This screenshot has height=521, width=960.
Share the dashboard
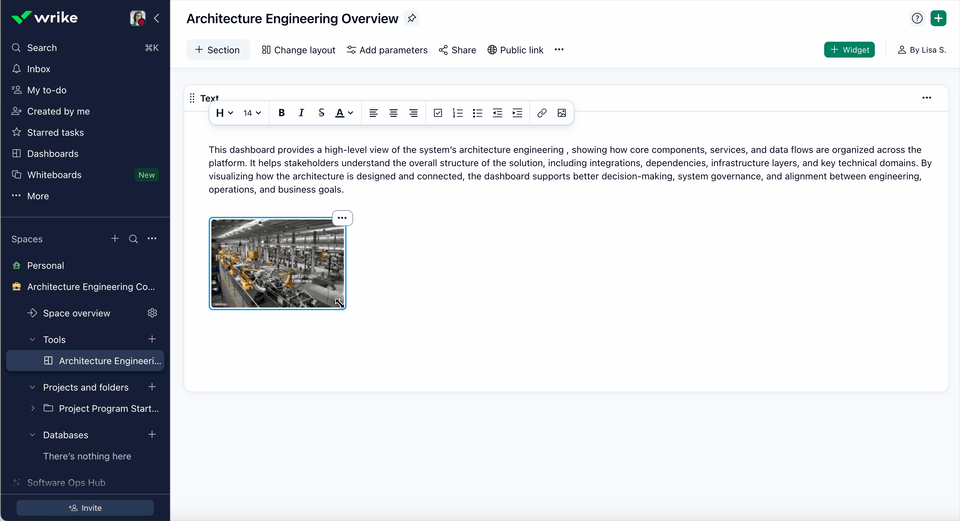pos(457,50)
